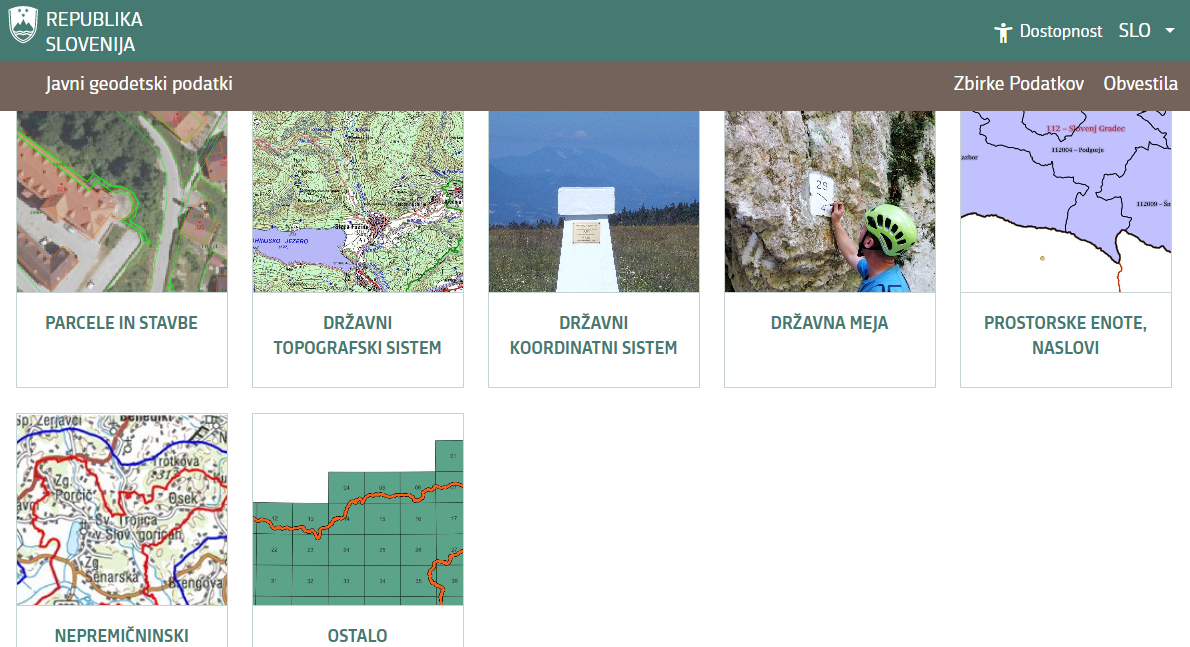1190x647 pixels.
Task: Click the climber border marker photo
Action: click(x=830, y=201)
